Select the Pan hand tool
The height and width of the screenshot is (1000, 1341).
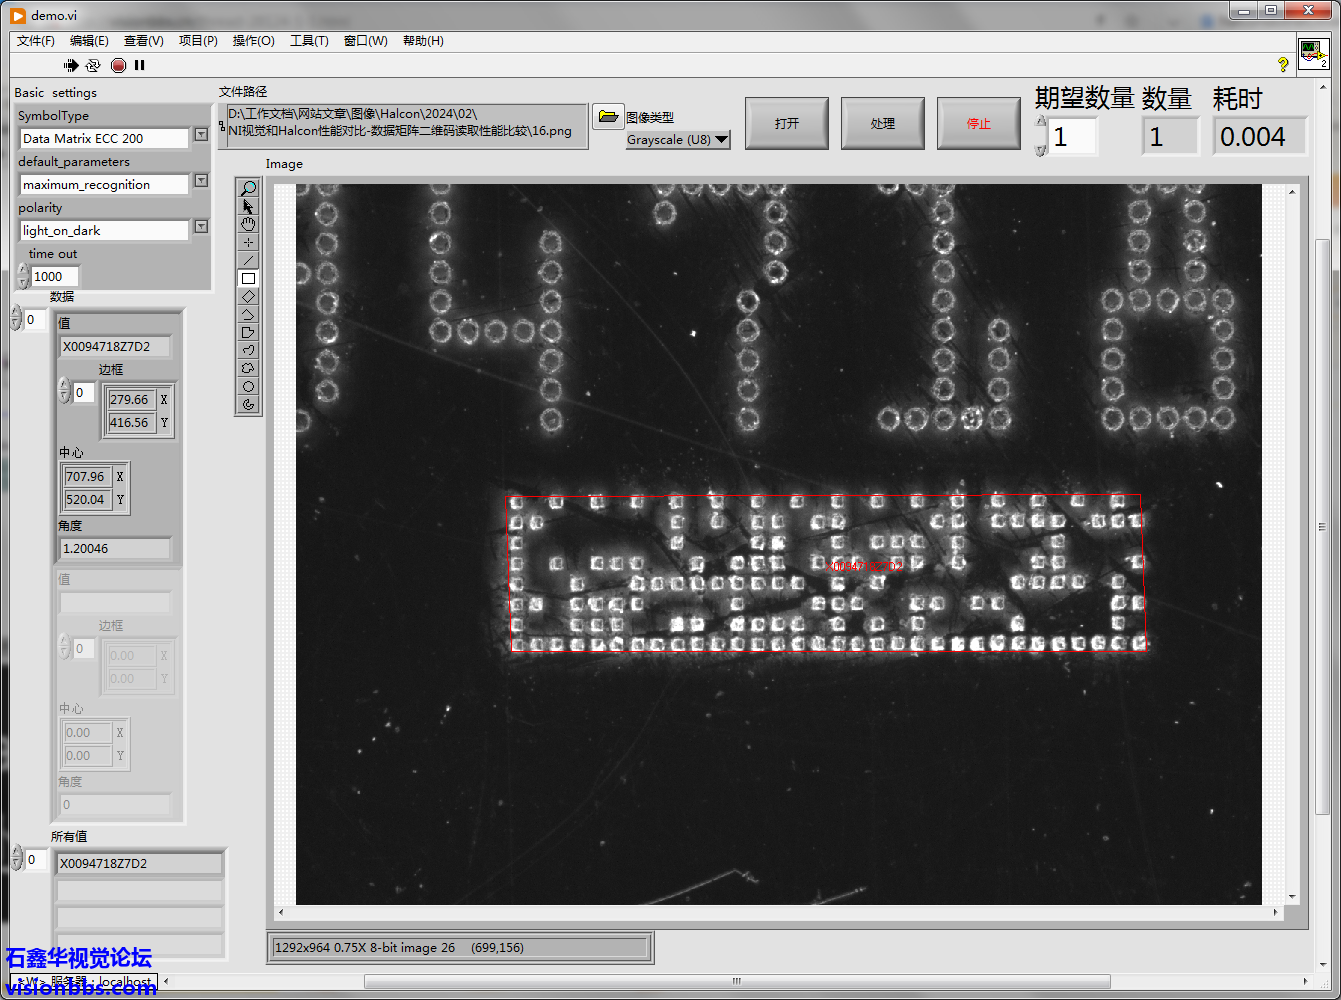248,224
